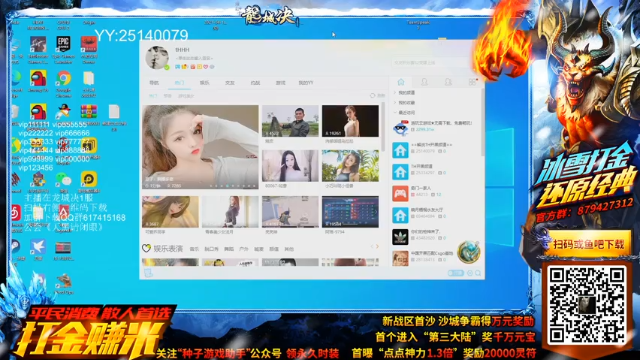Click the recent channel list scrollbar
Screen dimensions: 640x360
(483, 122)
